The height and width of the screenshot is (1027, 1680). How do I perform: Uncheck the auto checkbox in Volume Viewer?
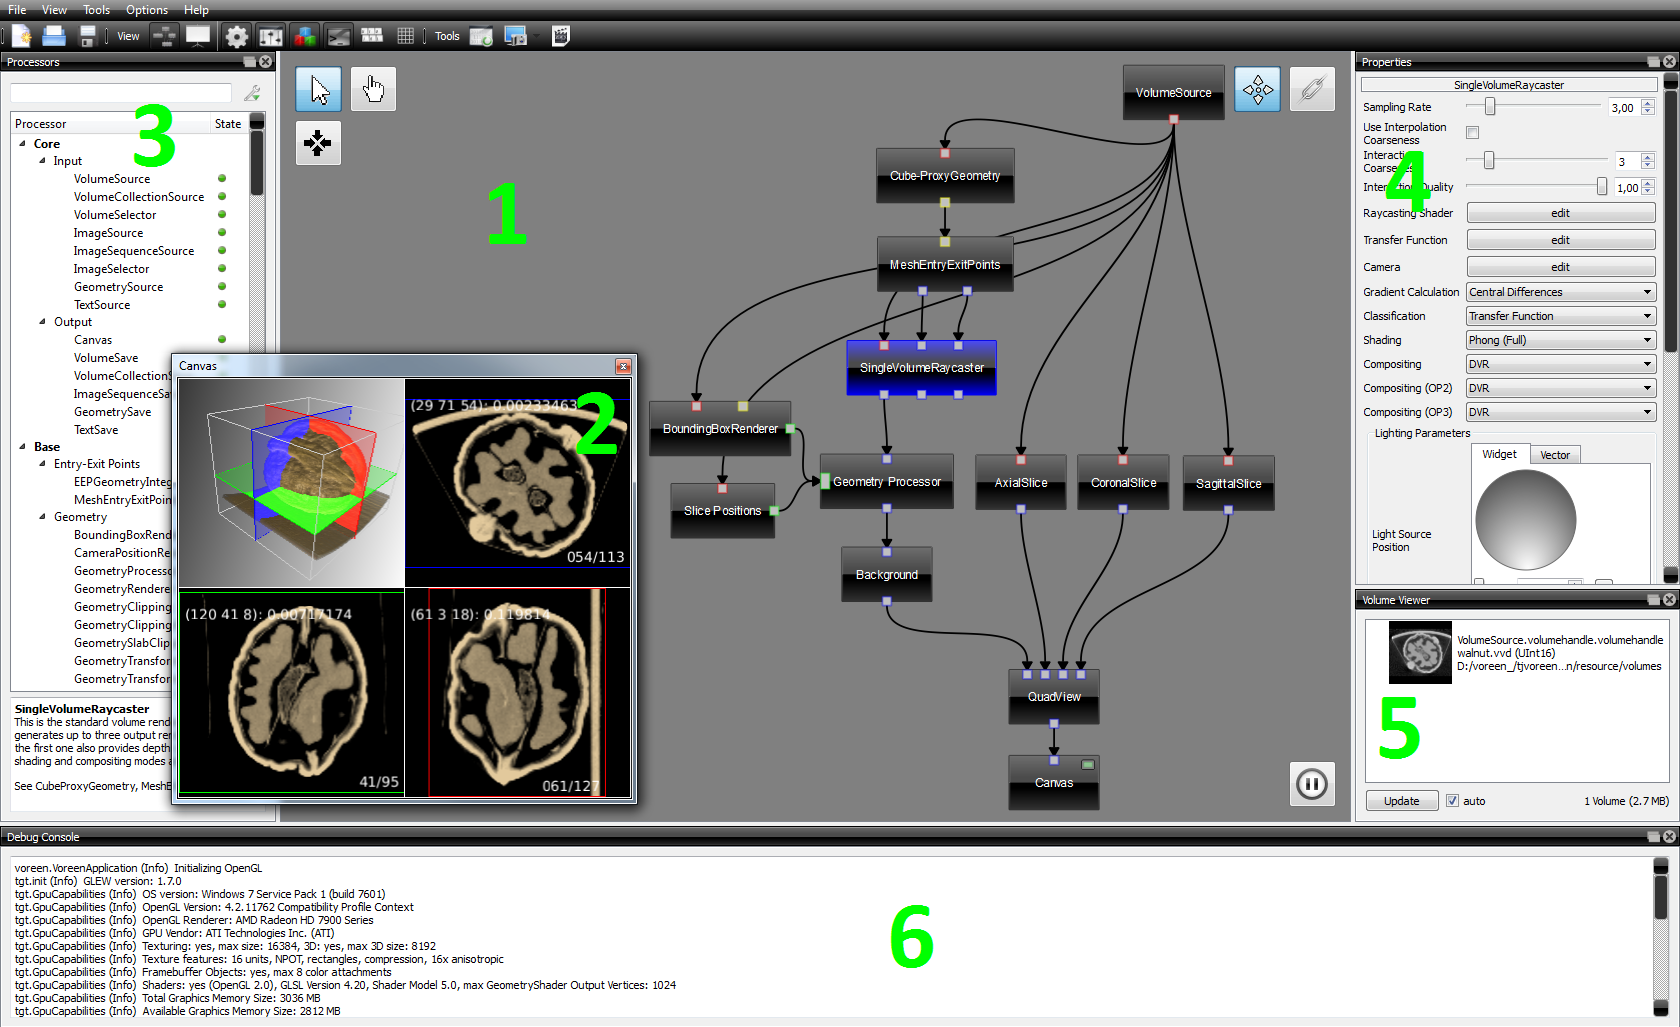click(x=1452, y=801)
